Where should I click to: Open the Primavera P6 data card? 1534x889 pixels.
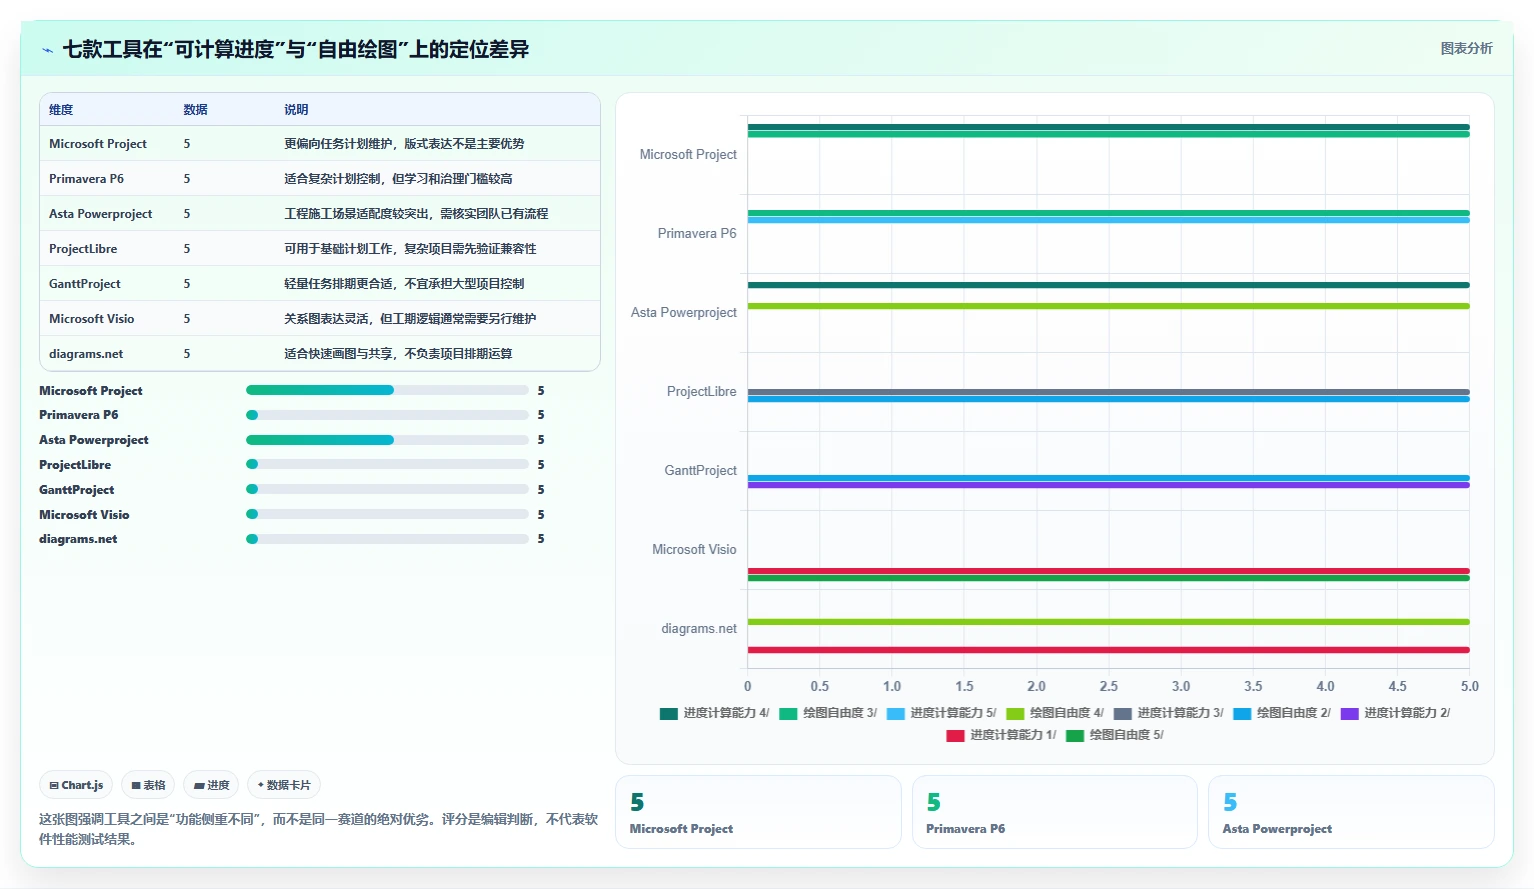(x=1054, y=812)
